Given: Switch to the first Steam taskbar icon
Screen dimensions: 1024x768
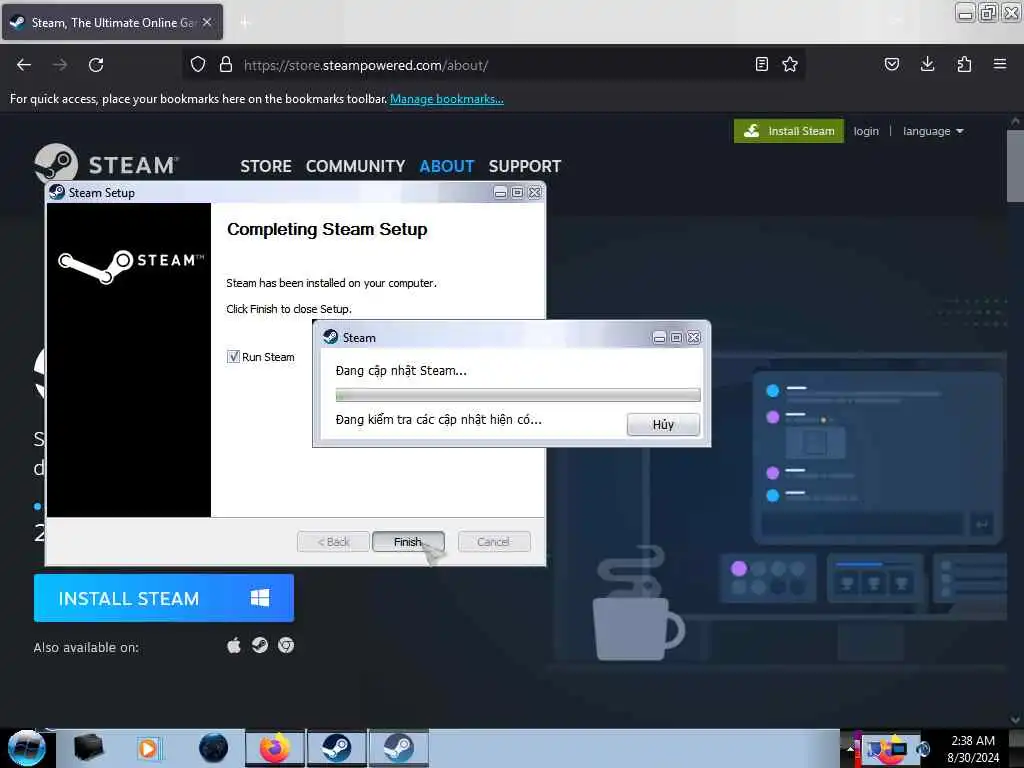Looking at the screenshot, I should pos(337,748).
